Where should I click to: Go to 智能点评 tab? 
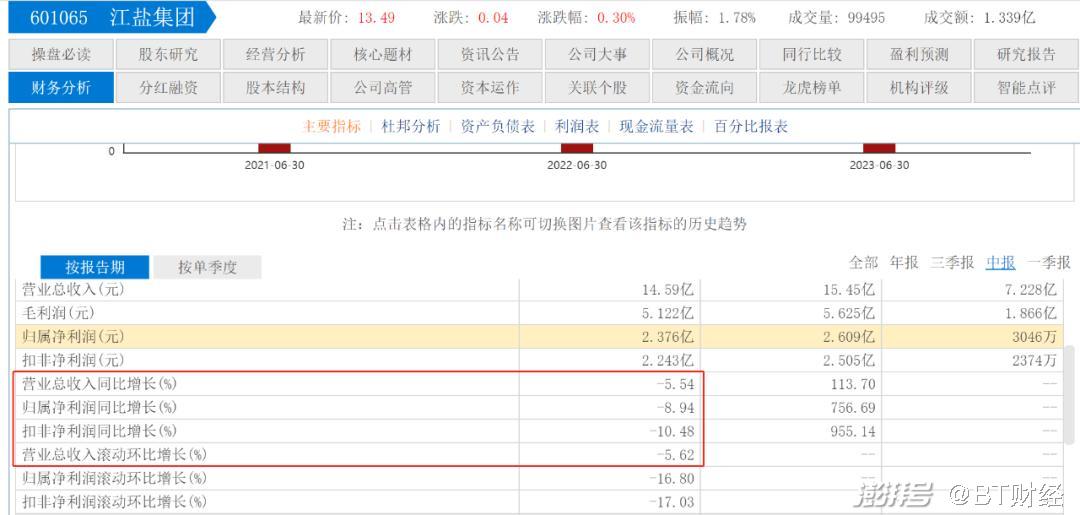1025,88
